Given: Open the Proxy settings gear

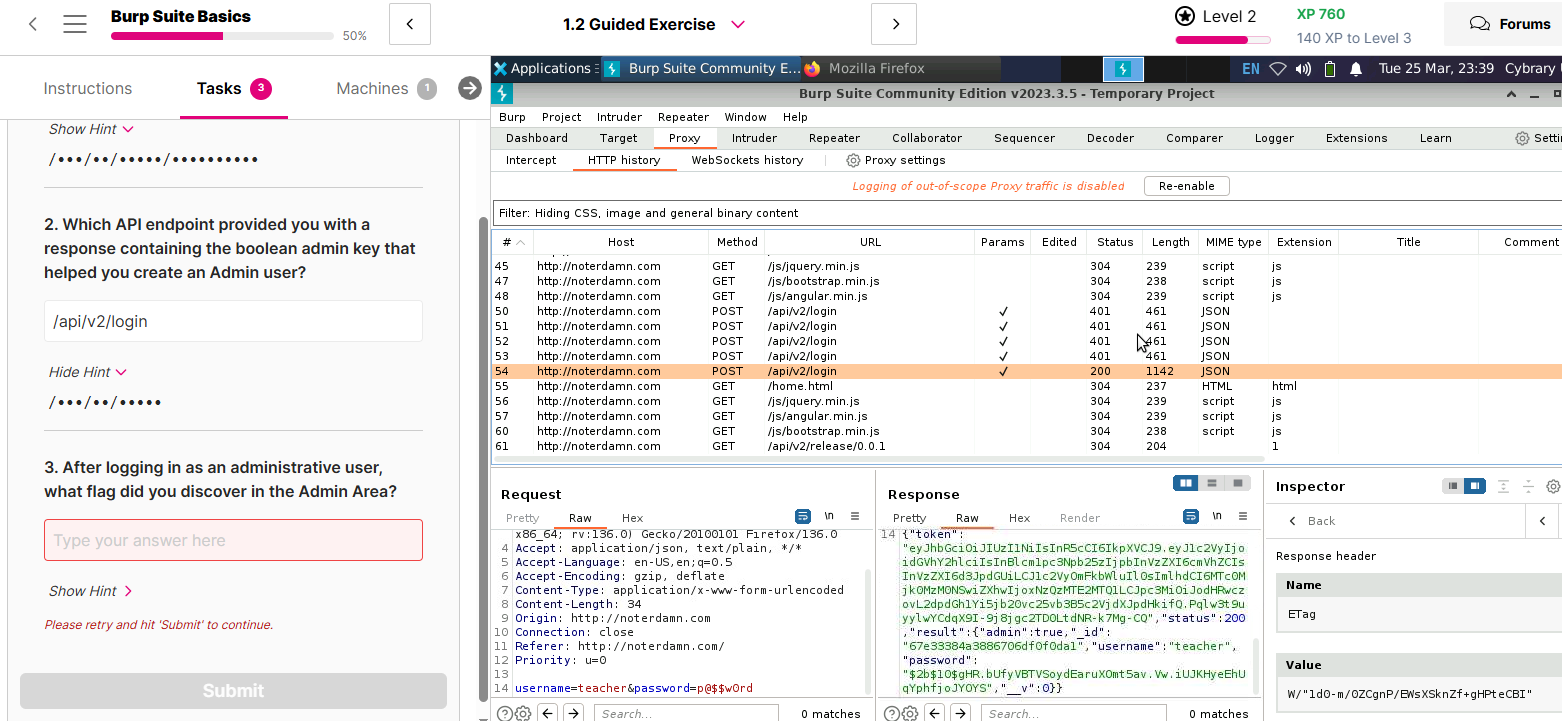Looking at the screenshot, I should [853, 160].
